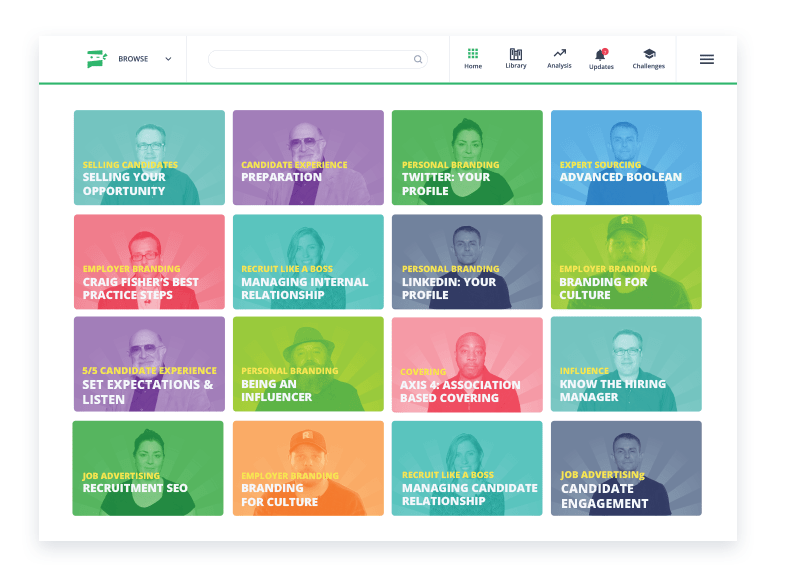Viewport: 787px width, 584px height.
Task: Open Being an Influencer card
Action: [x=308, y=364]
